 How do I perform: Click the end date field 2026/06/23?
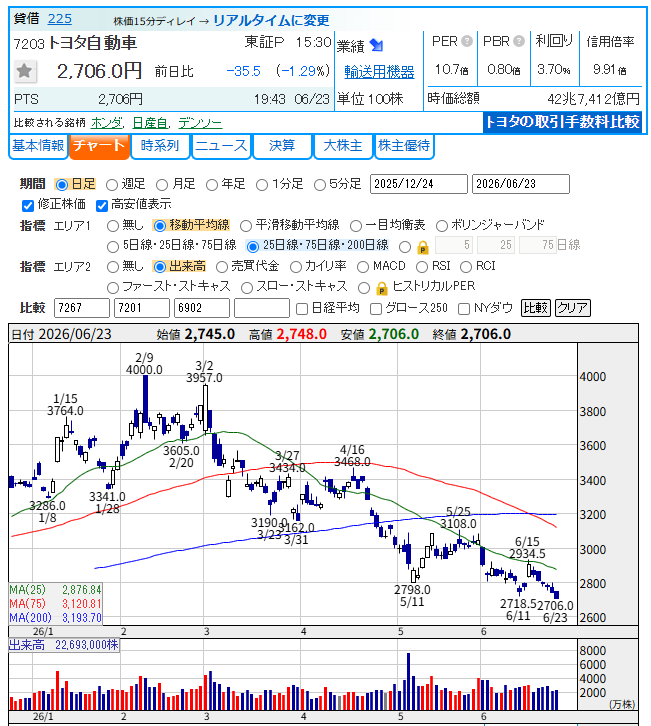[520, 184]
